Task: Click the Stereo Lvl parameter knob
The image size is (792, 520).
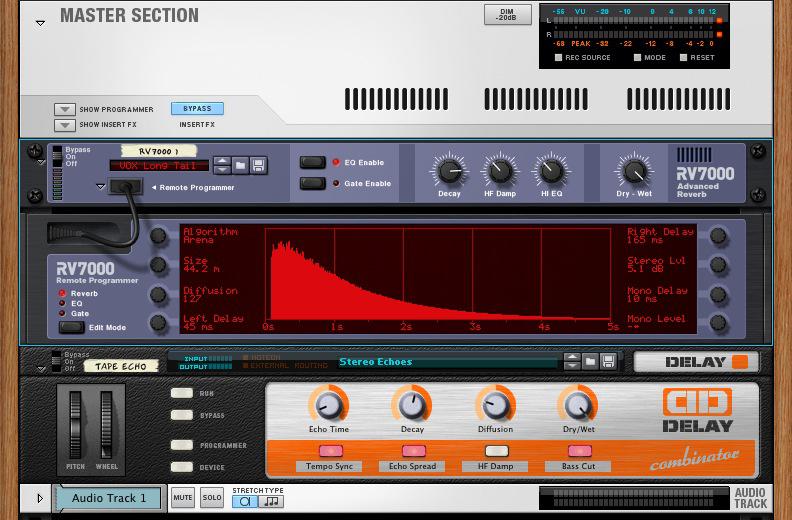Action: (718, 264)
